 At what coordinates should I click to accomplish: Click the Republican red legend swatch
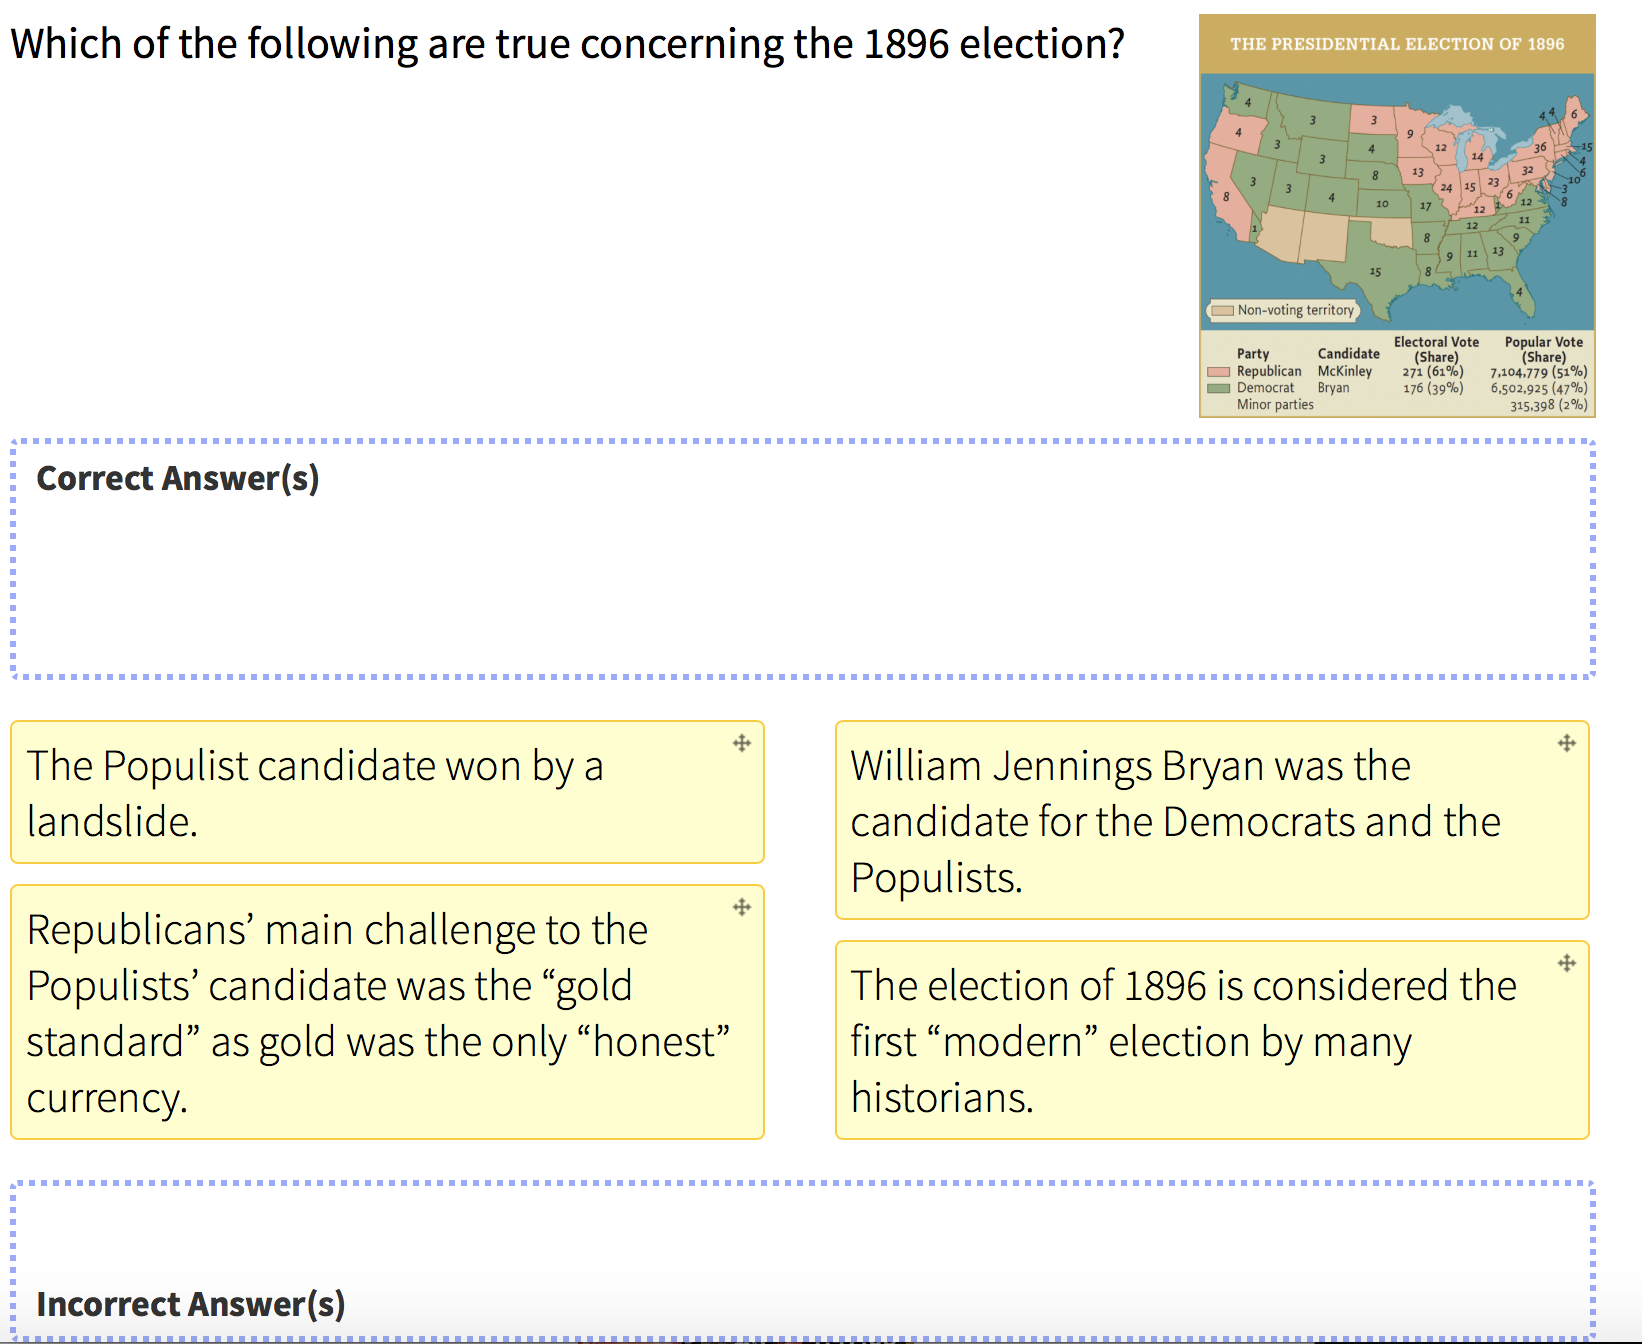(x=1218, y=371)
